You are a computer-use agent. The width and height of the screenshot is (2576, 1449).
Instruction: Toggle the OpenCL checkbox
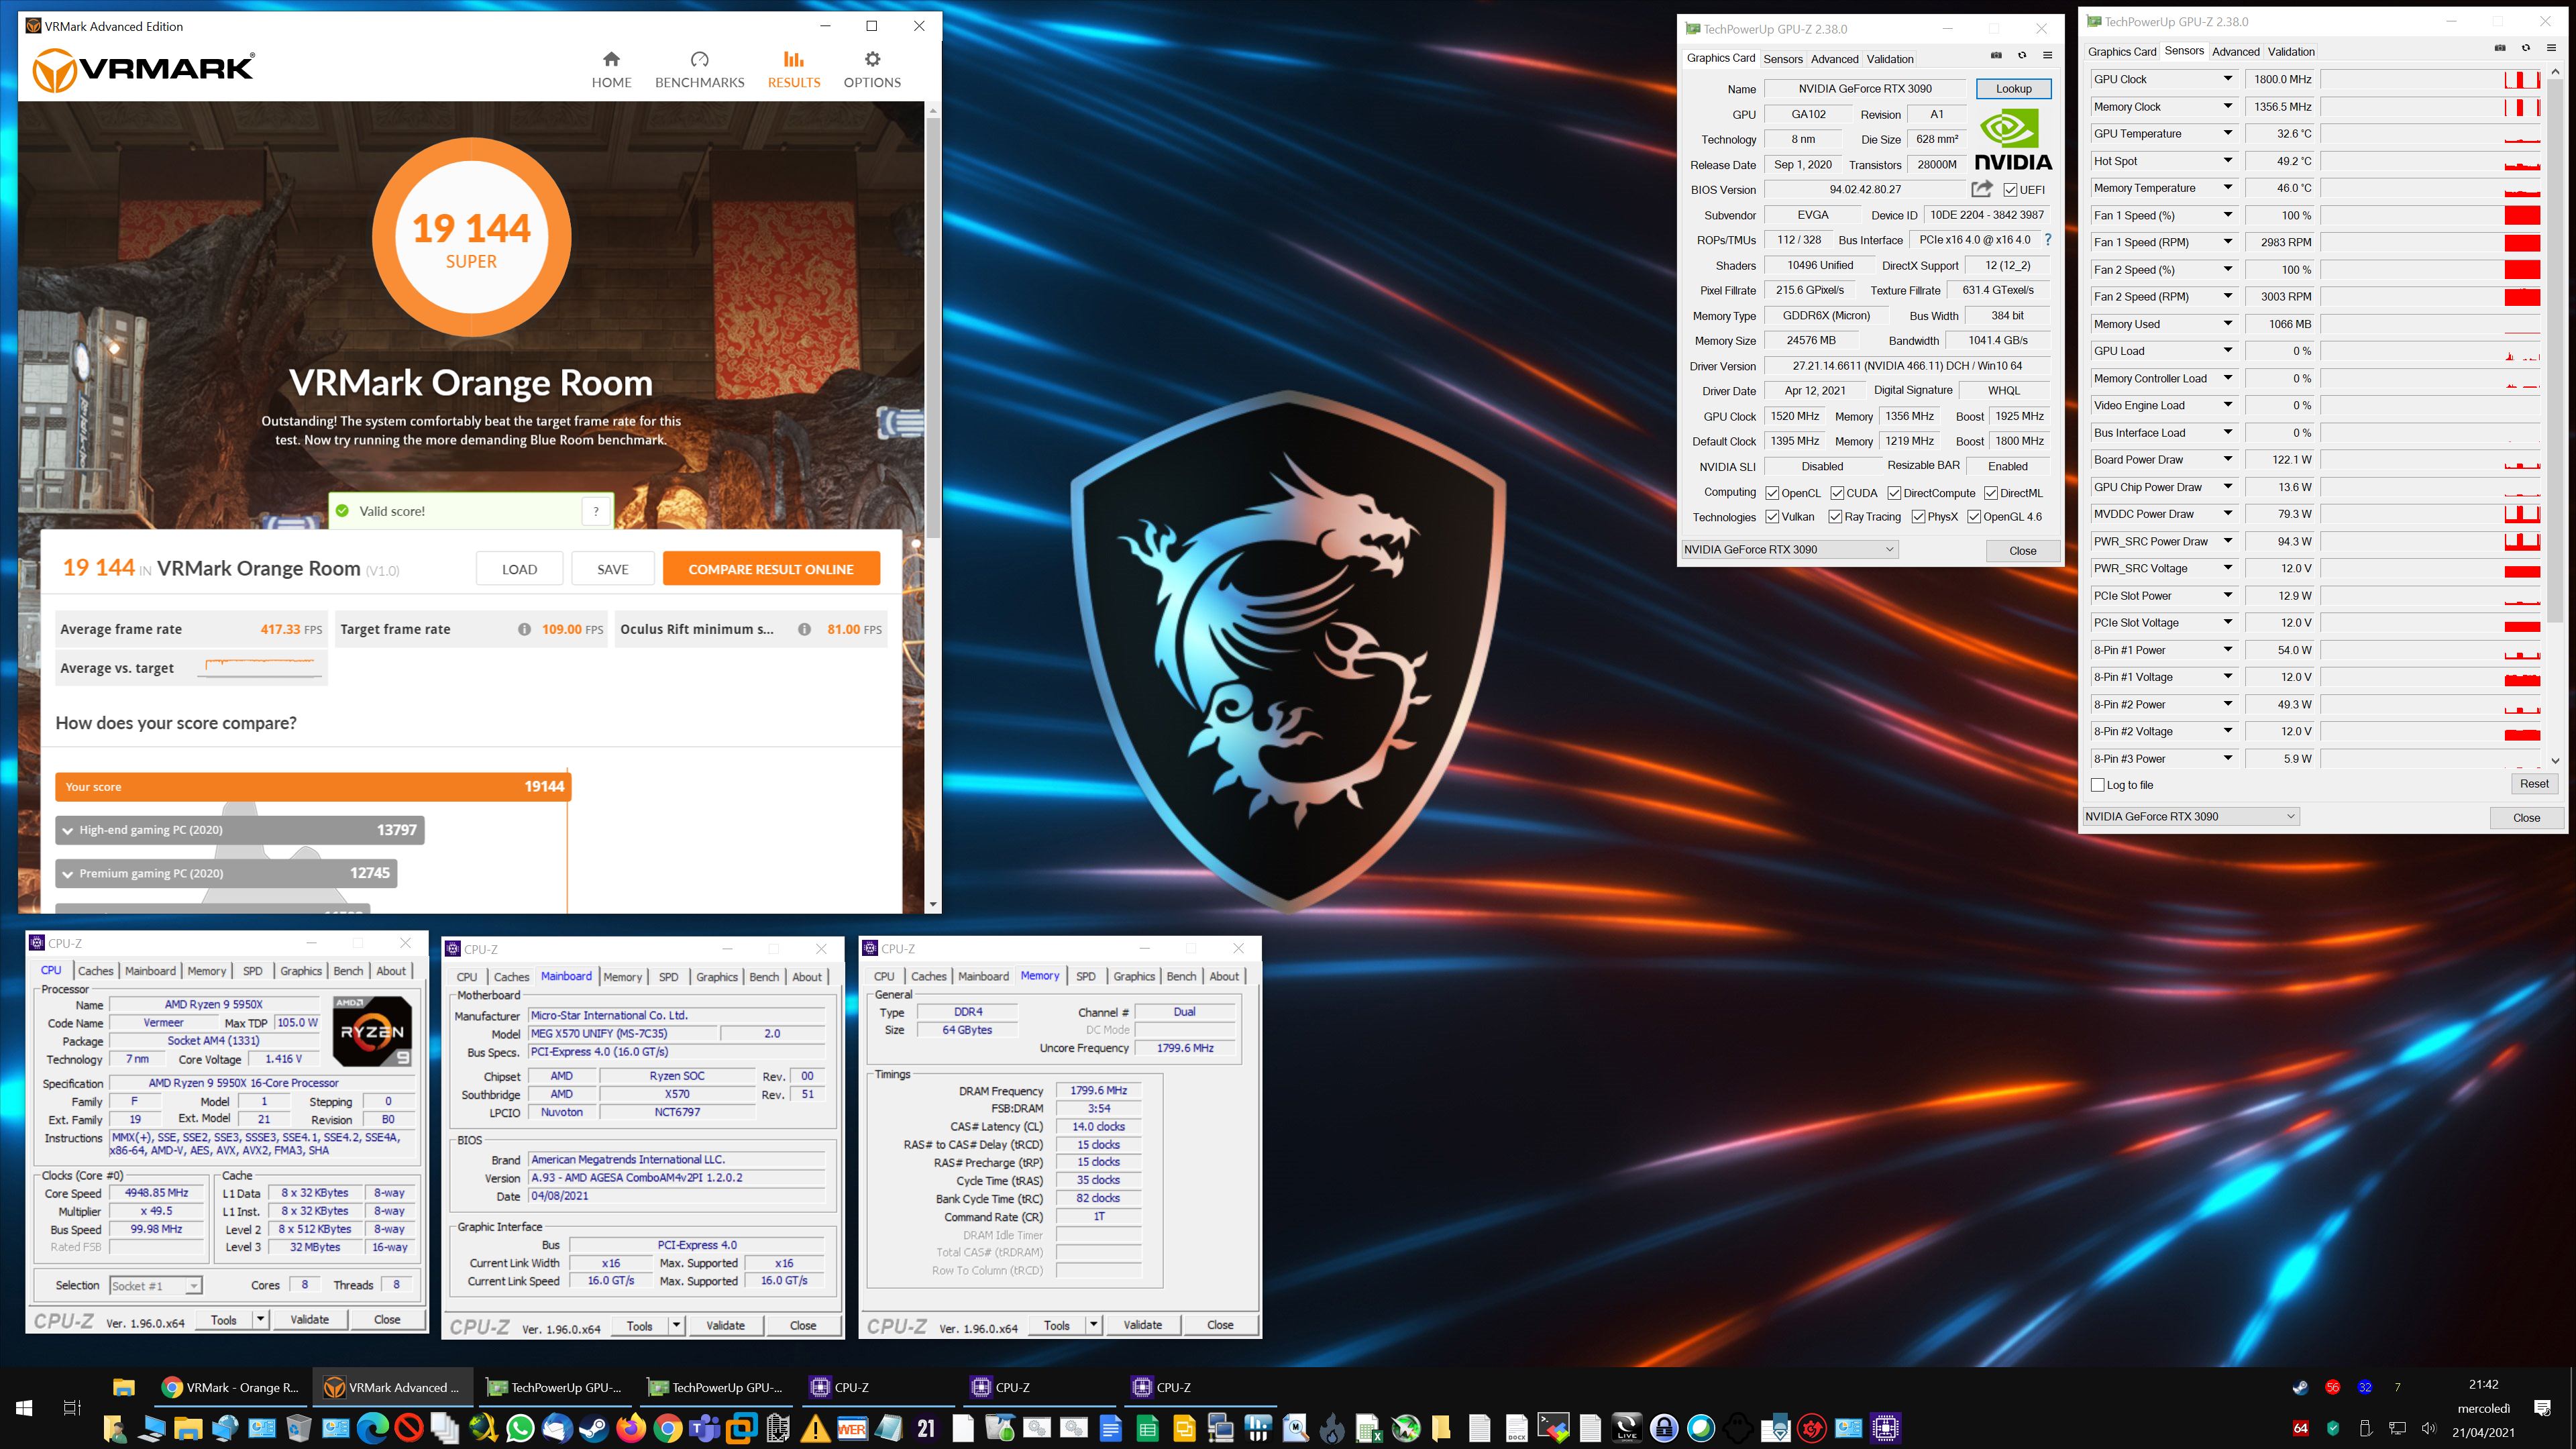[x=1772, y=493]
